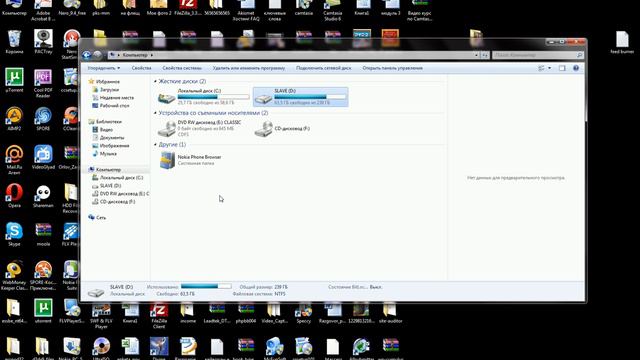Open Mail.Ru Agent desktop icon
640x360 pixels.
[14, 160]
